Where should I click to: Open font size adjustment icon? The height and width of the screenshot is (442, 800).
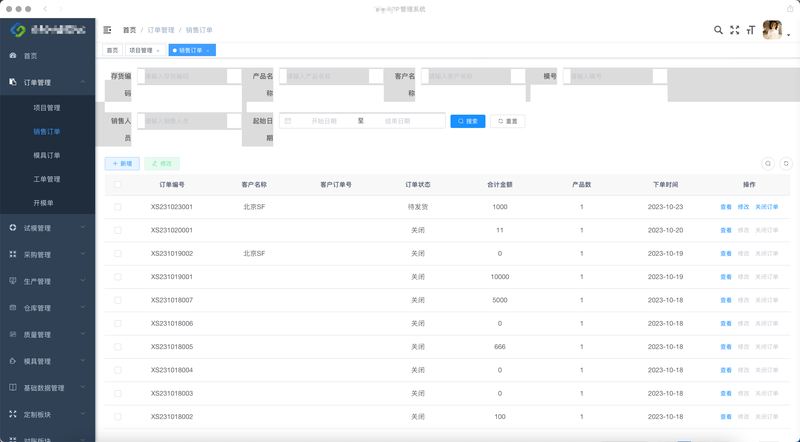coord(751,30)
